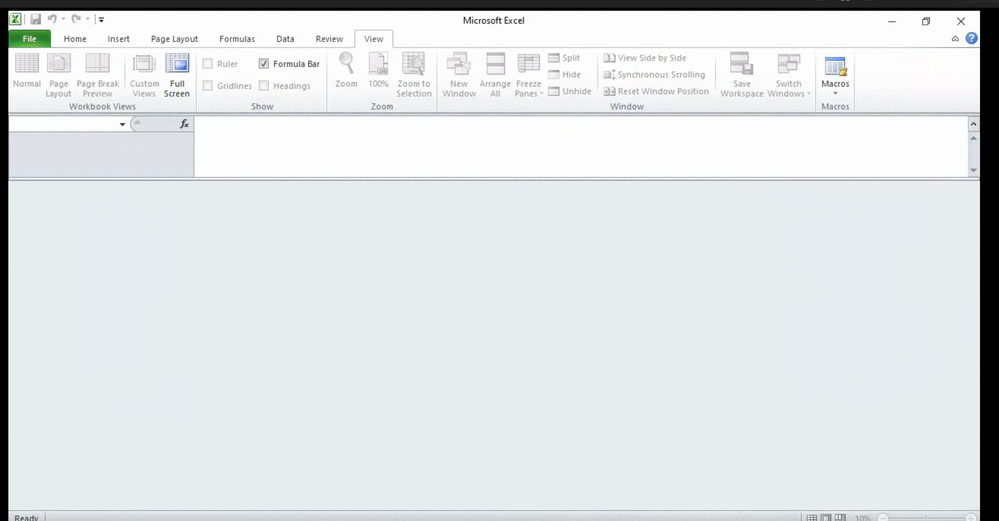Enter Full Screen view
999x521 pixels.
coord(176,75)
